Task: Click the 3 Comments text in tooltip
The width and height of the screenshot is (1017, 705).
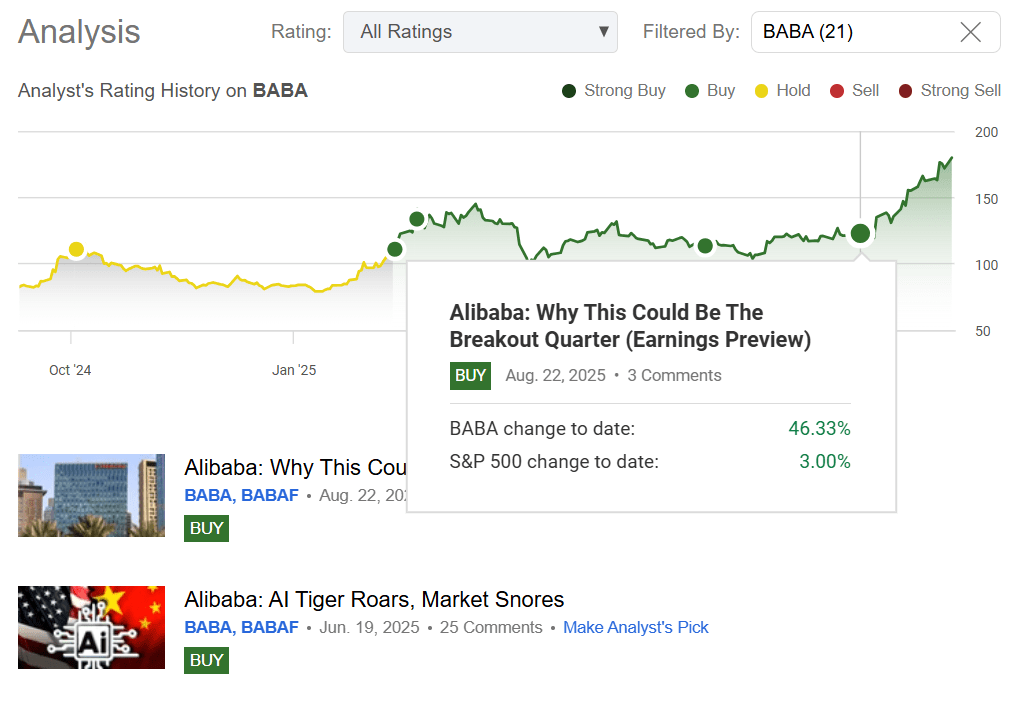Action: [x=674, y=376]
